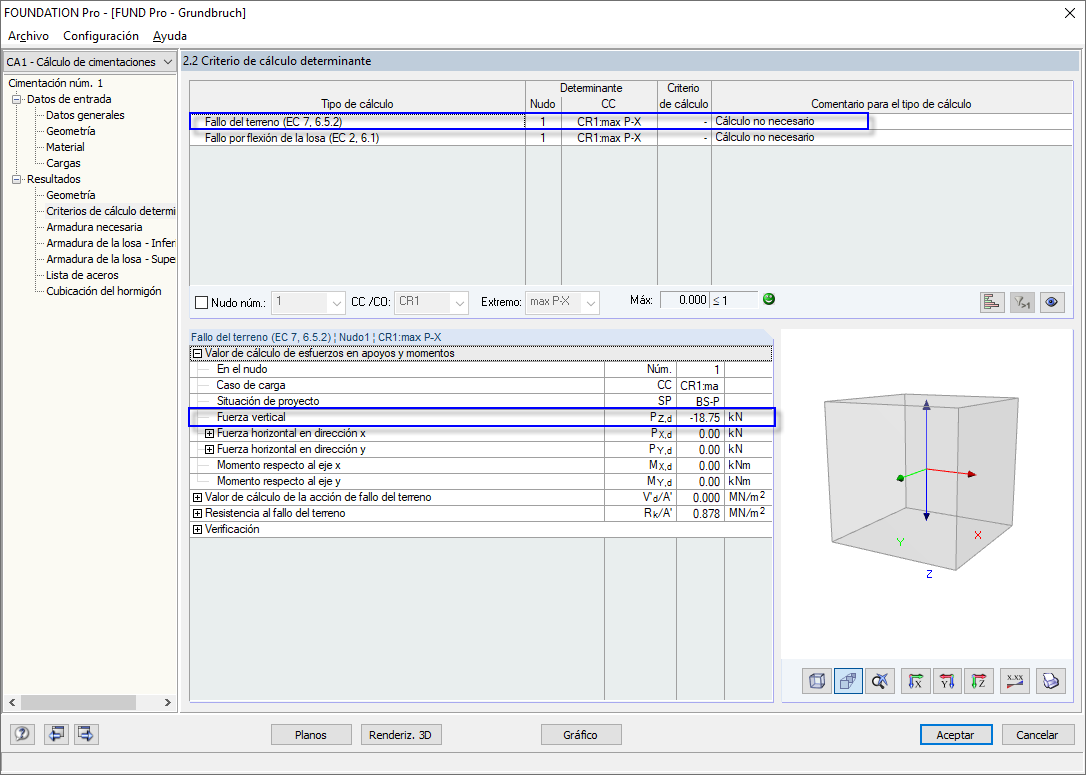Expand Fuerza horizontal en dirección x
This screenshot has height=775, width=1086.
pos(209,434)
